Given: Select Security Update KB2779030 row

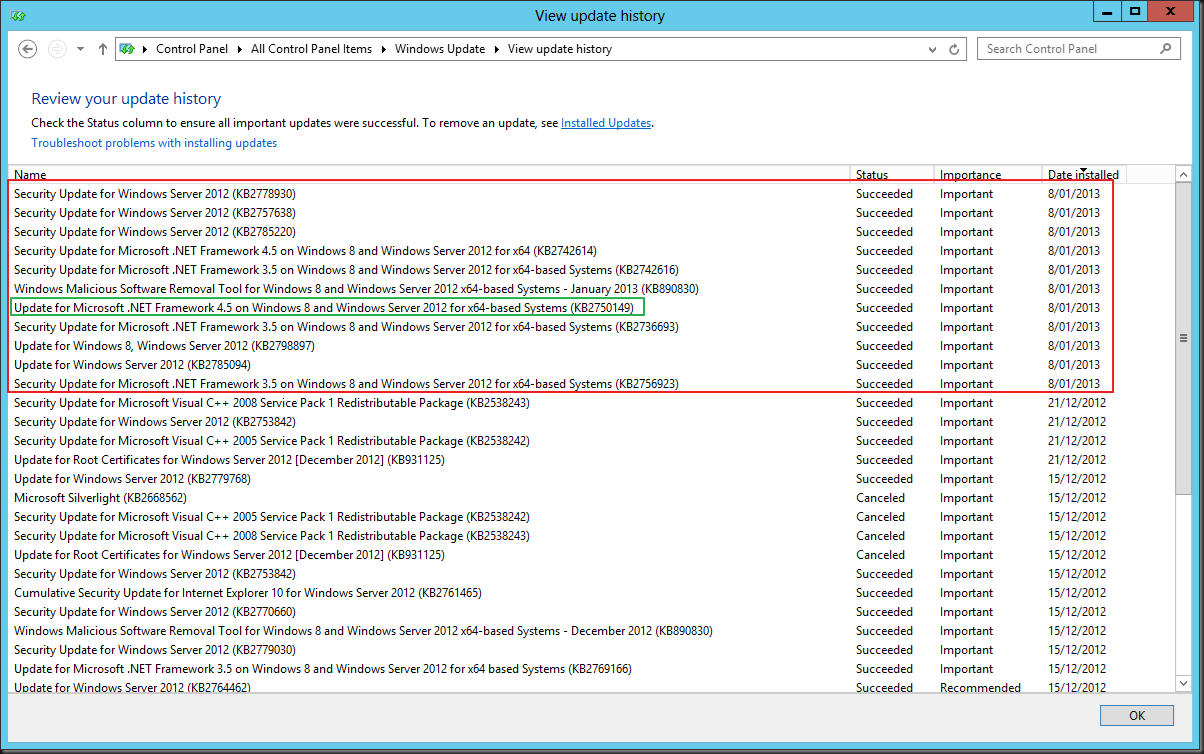Looking at the screenshot, I should pyautogui.click(x=590, y=650).
